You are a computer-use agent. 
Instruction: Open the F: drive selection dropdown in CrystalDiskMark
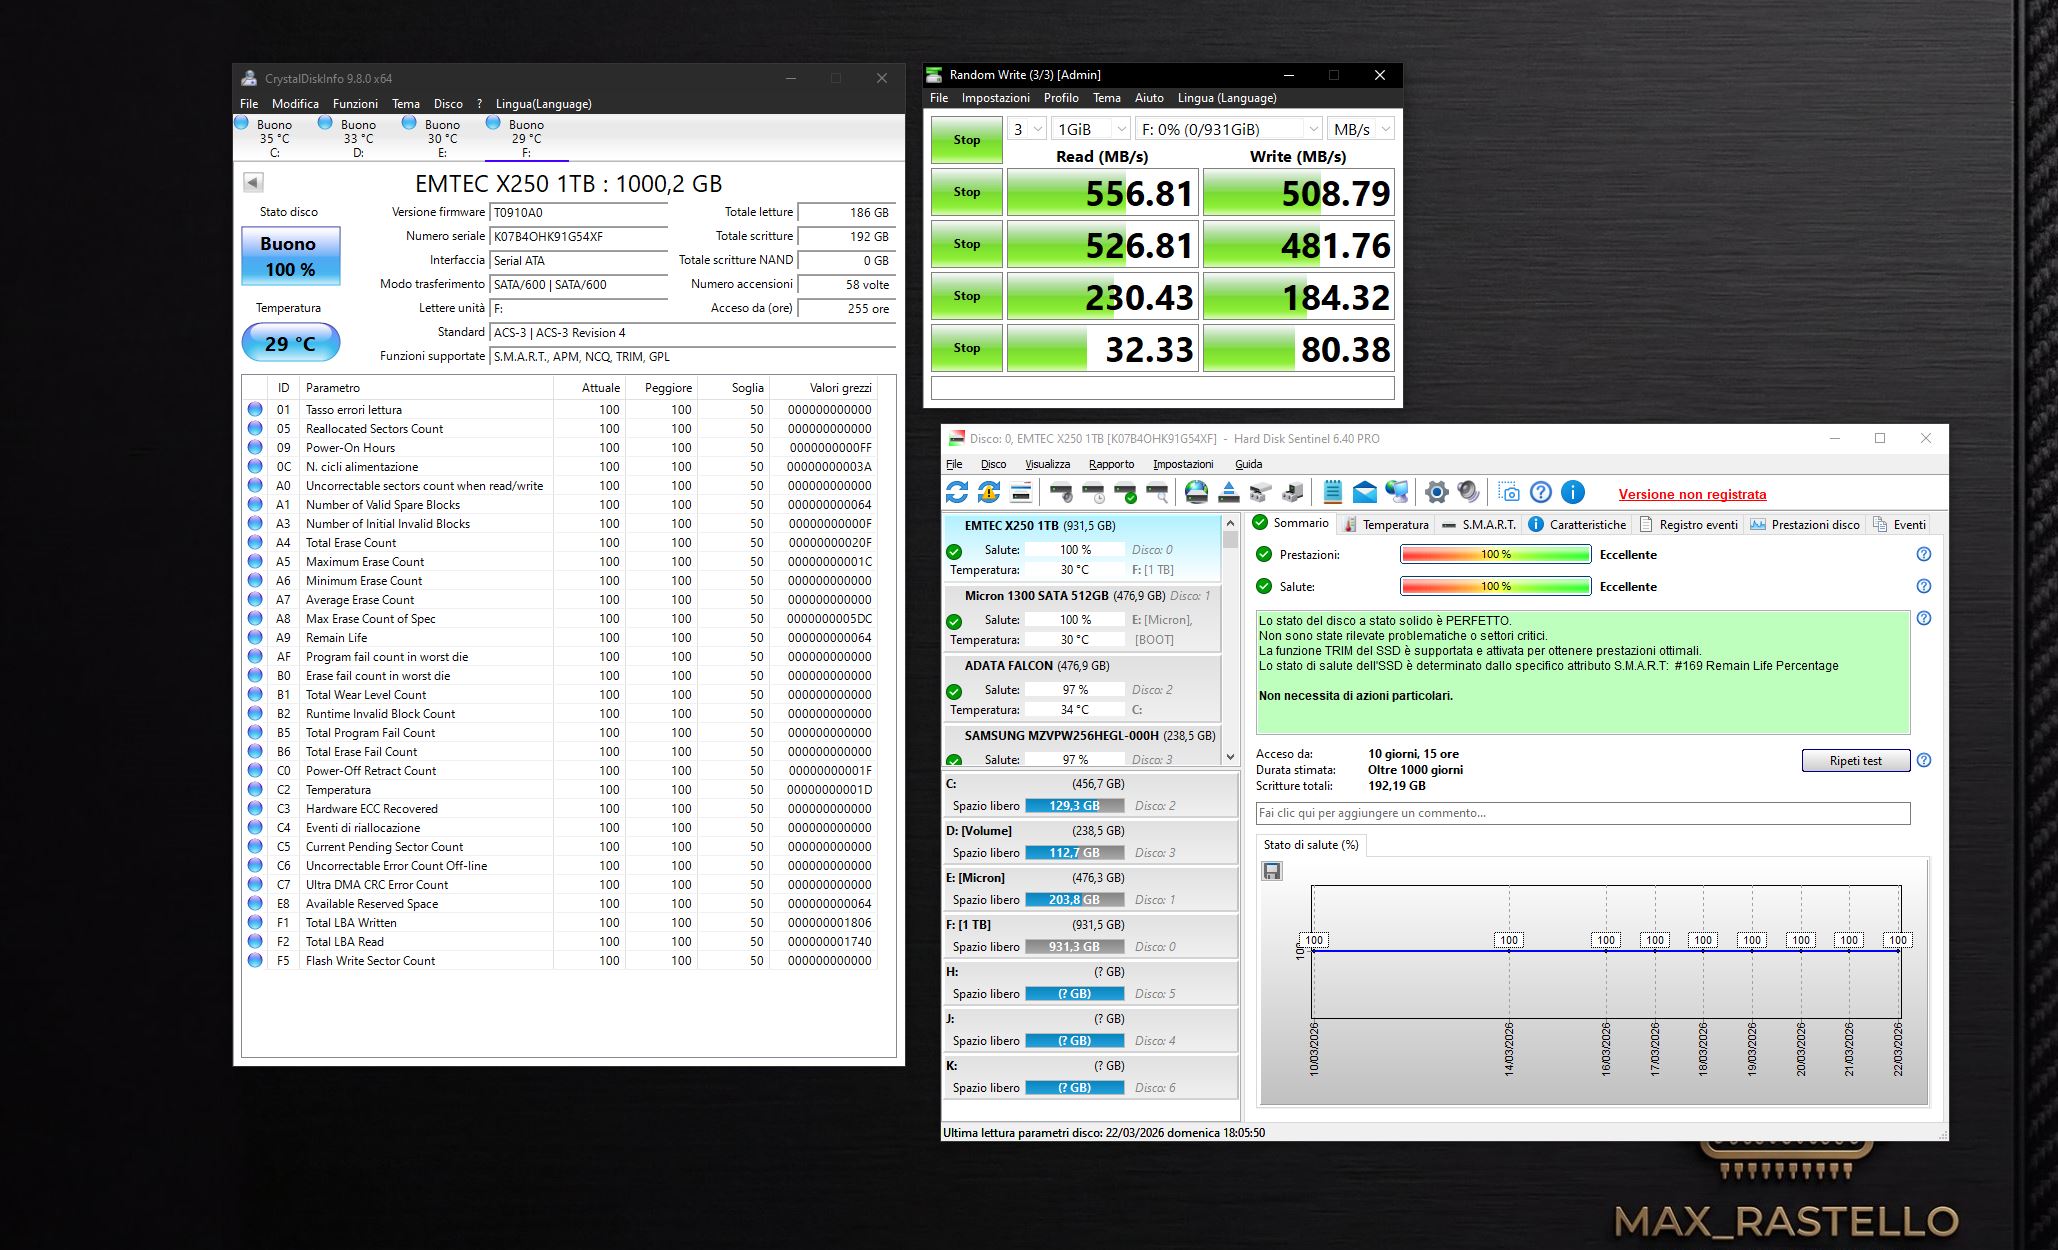click(x=1229, y=129)
